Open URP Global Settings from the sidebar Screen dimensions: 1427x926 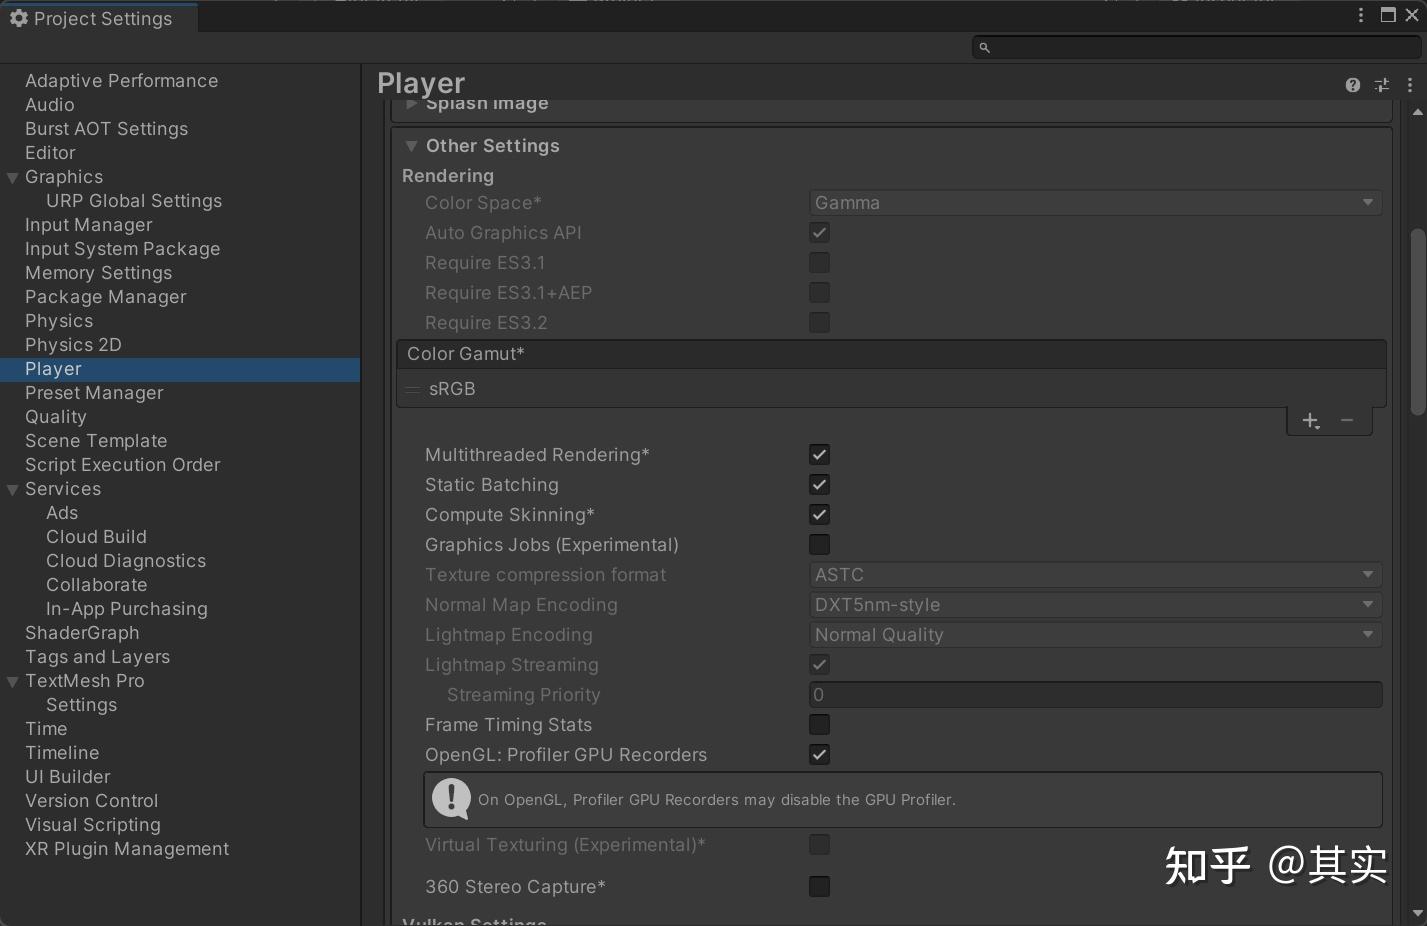[133, 200]
